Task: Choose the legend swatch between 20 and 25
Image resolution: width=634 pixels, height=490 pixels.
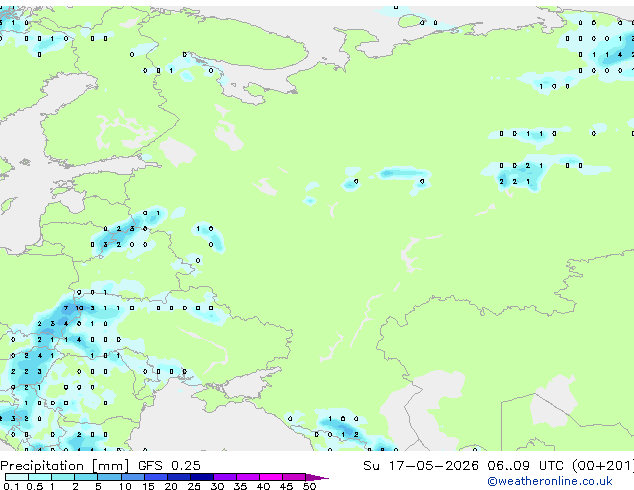Action: click(179, 477)
